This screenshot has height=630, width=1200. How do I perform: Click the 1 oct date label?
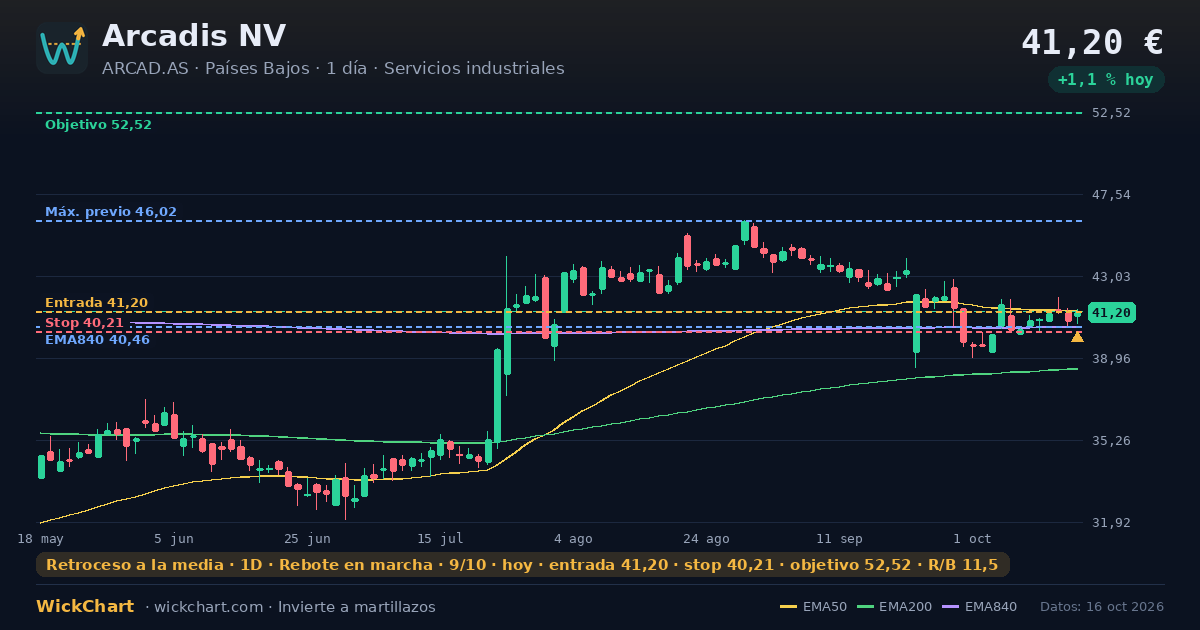[x=972, y=539]
